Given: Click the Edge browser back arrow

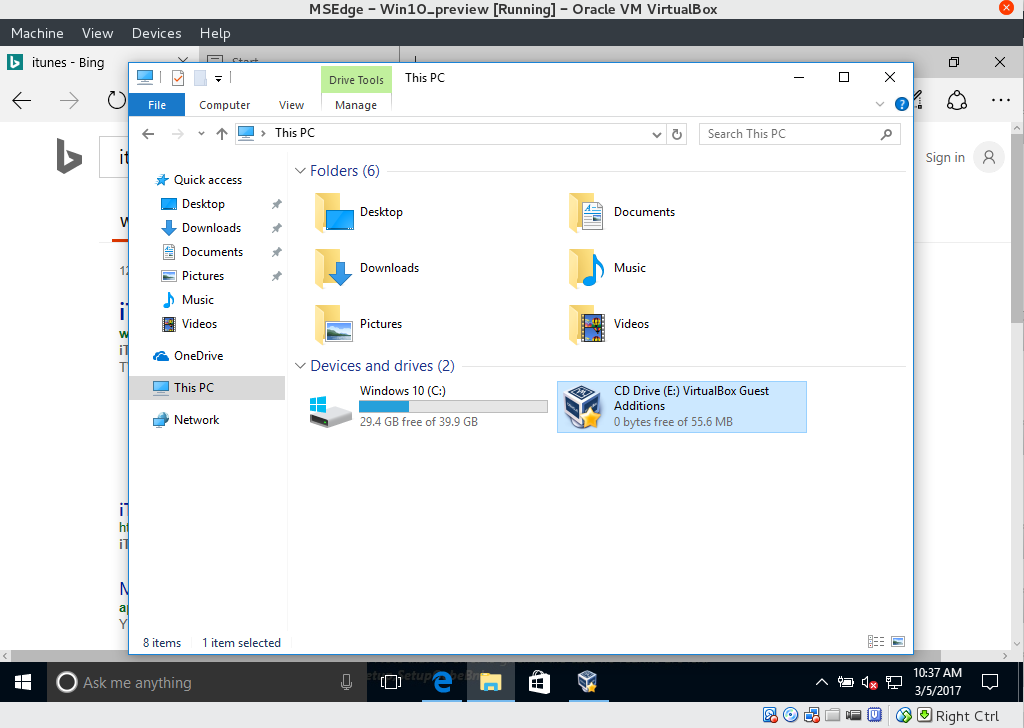Looking at the screenshot, I should [22, 101].
